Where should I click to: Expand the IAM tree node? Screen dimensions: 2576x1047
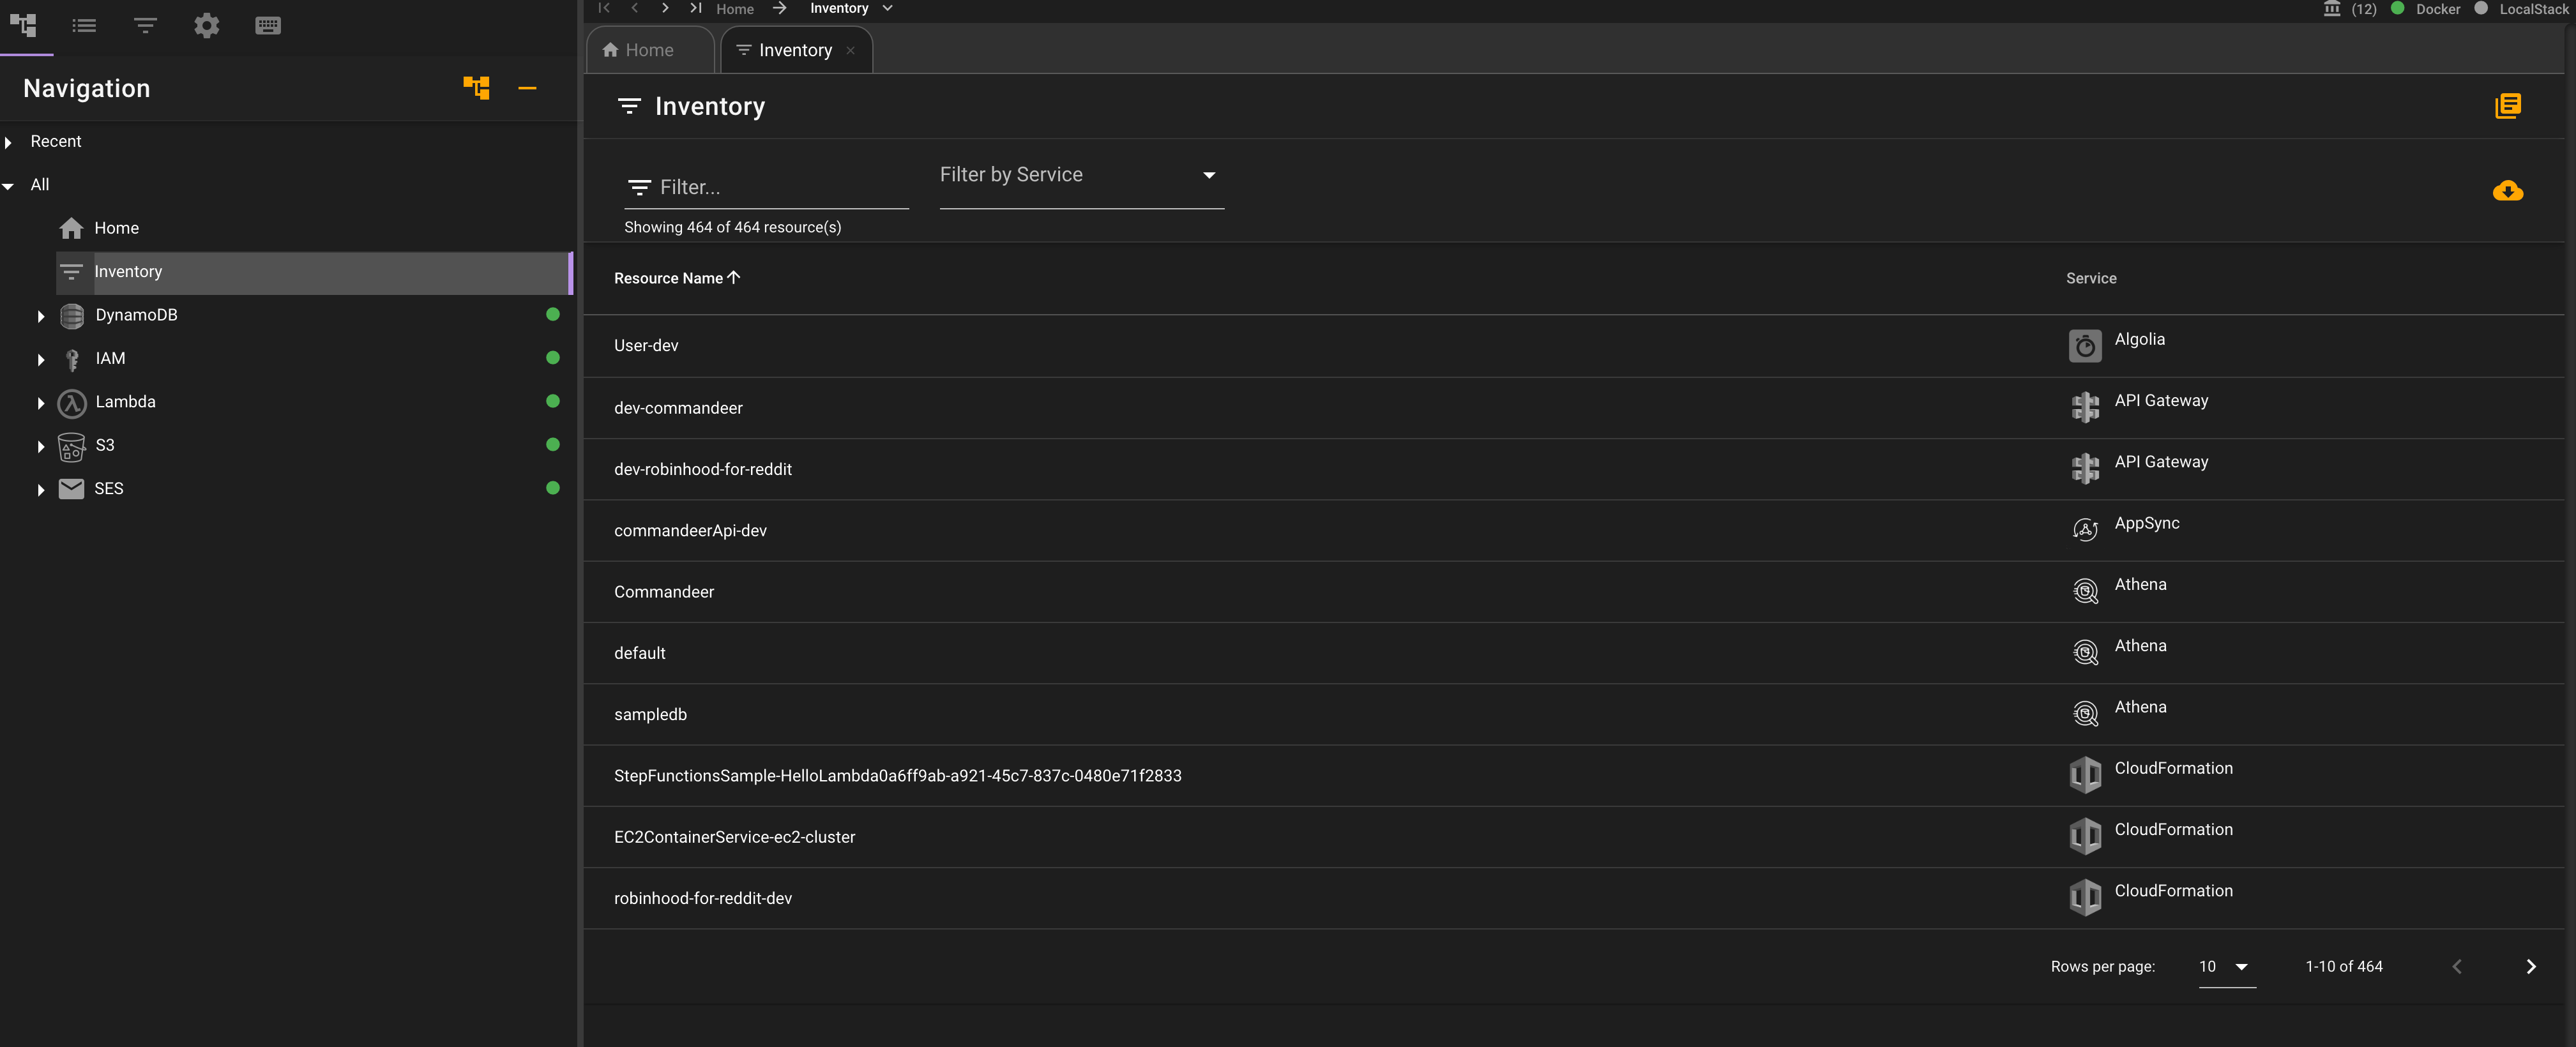[41, 359]
